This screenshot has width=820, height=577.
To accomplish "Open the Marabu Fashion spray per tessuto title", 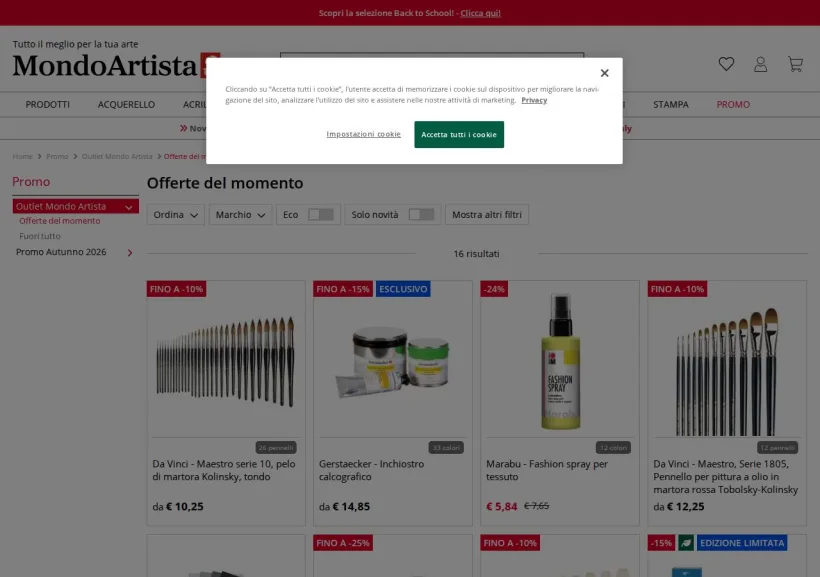I will (x=547, y=470).
